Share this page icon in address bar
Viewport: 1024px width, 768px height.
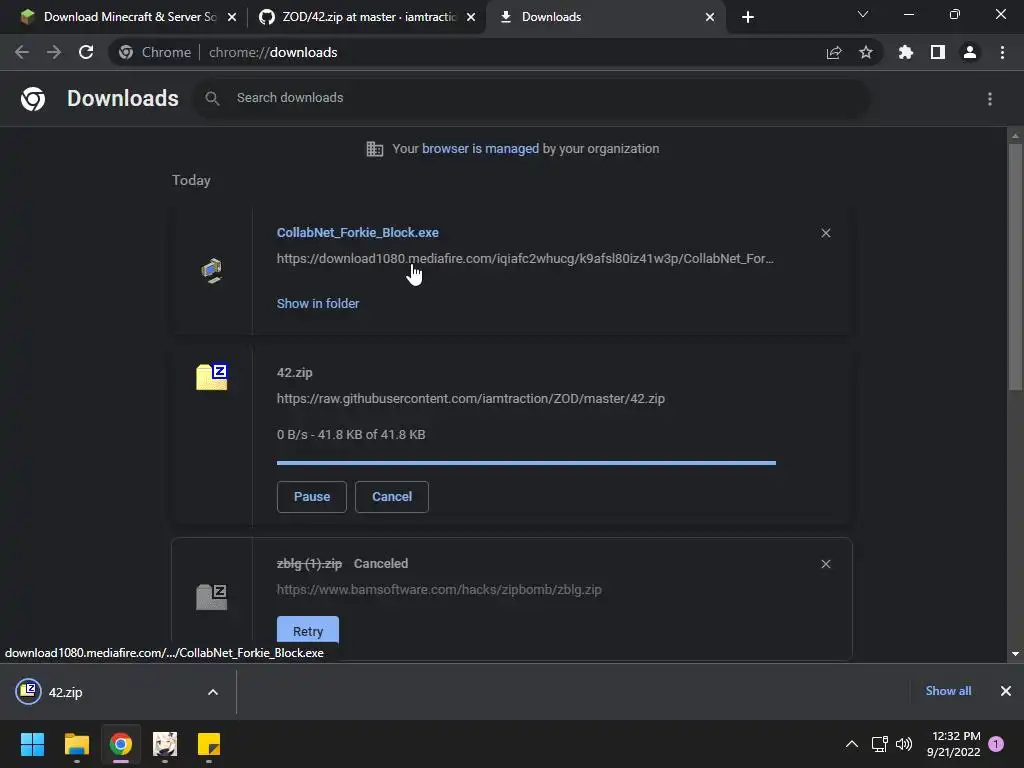(834, 52)
